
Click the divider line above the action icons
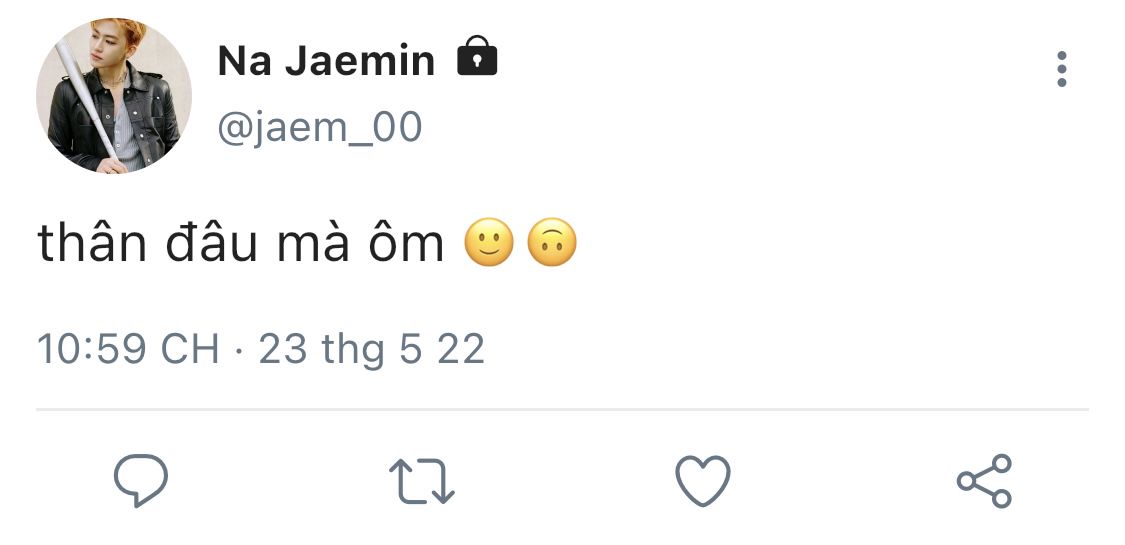point(562,409)
